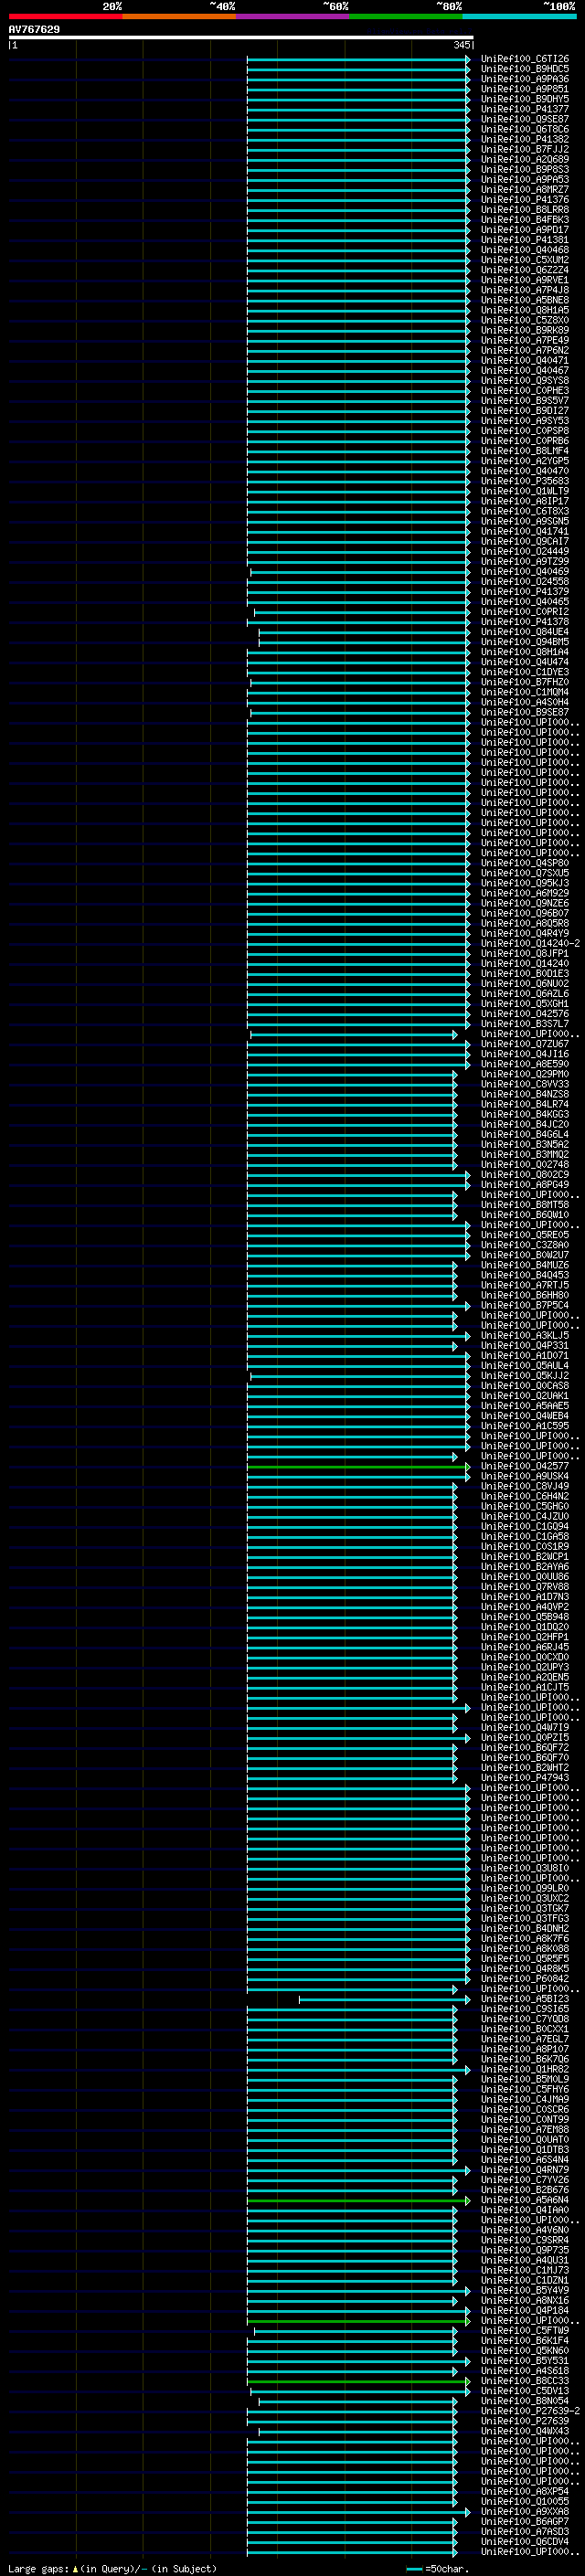Viewport: 585px width, 2576px height.
Task: Select hit label UniRef100_Q29PM0
Action: [x=525, y=1074]
